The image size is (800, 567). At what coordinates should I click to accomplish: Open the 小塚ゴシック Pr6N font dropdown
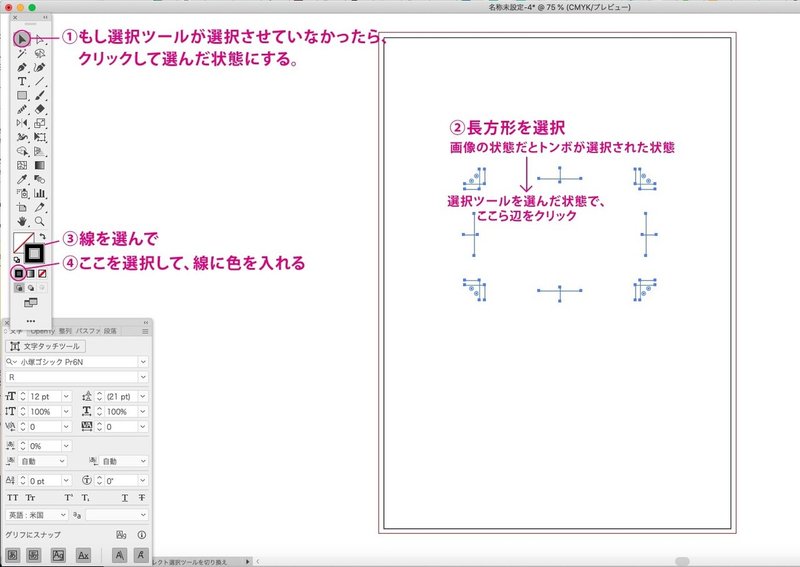click(x=143, y=362)
